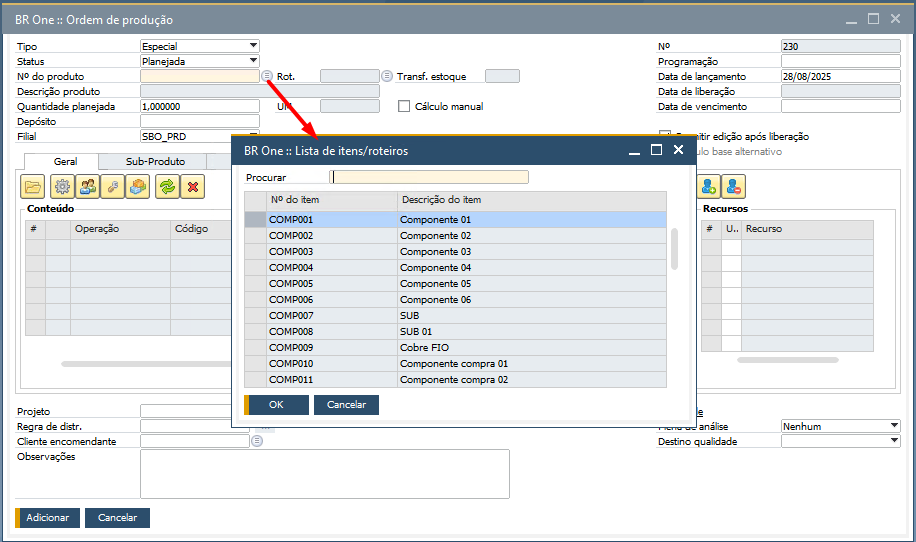Click the item list vertical scrollbar thumb

(x=674, y=249)
